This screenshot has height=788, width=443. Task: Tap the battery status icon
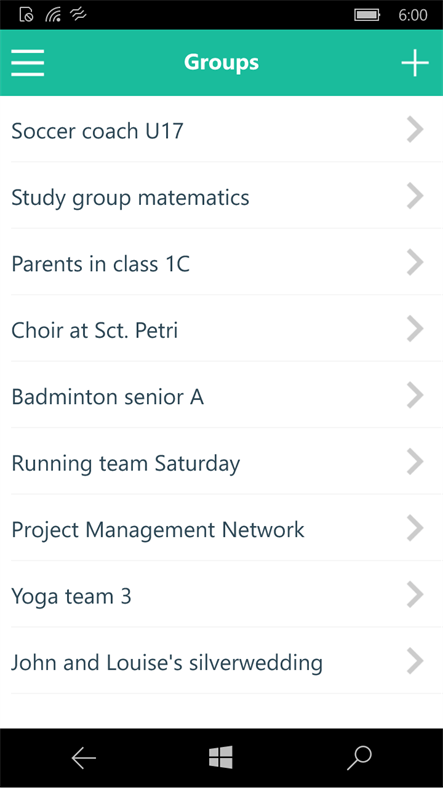tap(367, 15)
